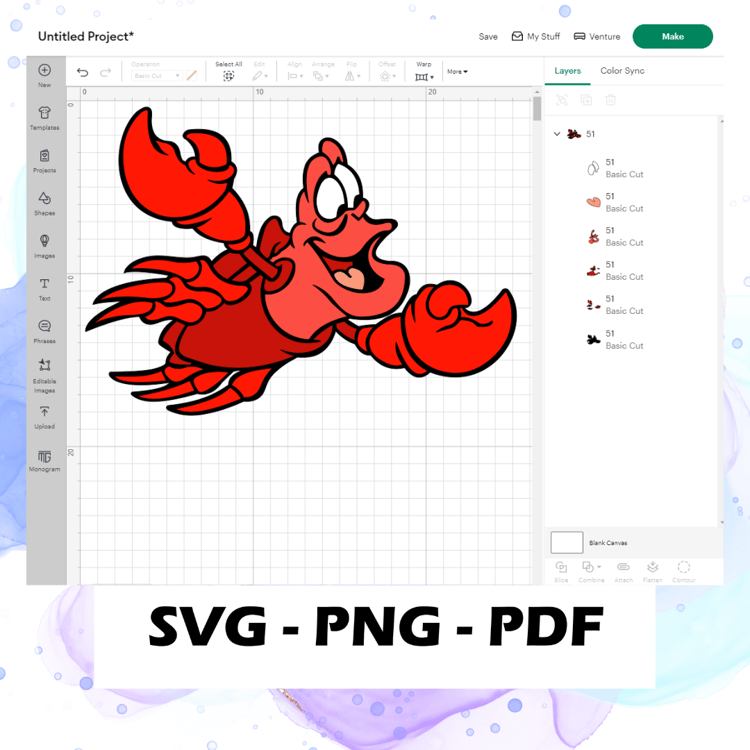750x750 pixels.
Task: Open the Venture machine selector
Action: click(597, 36)
